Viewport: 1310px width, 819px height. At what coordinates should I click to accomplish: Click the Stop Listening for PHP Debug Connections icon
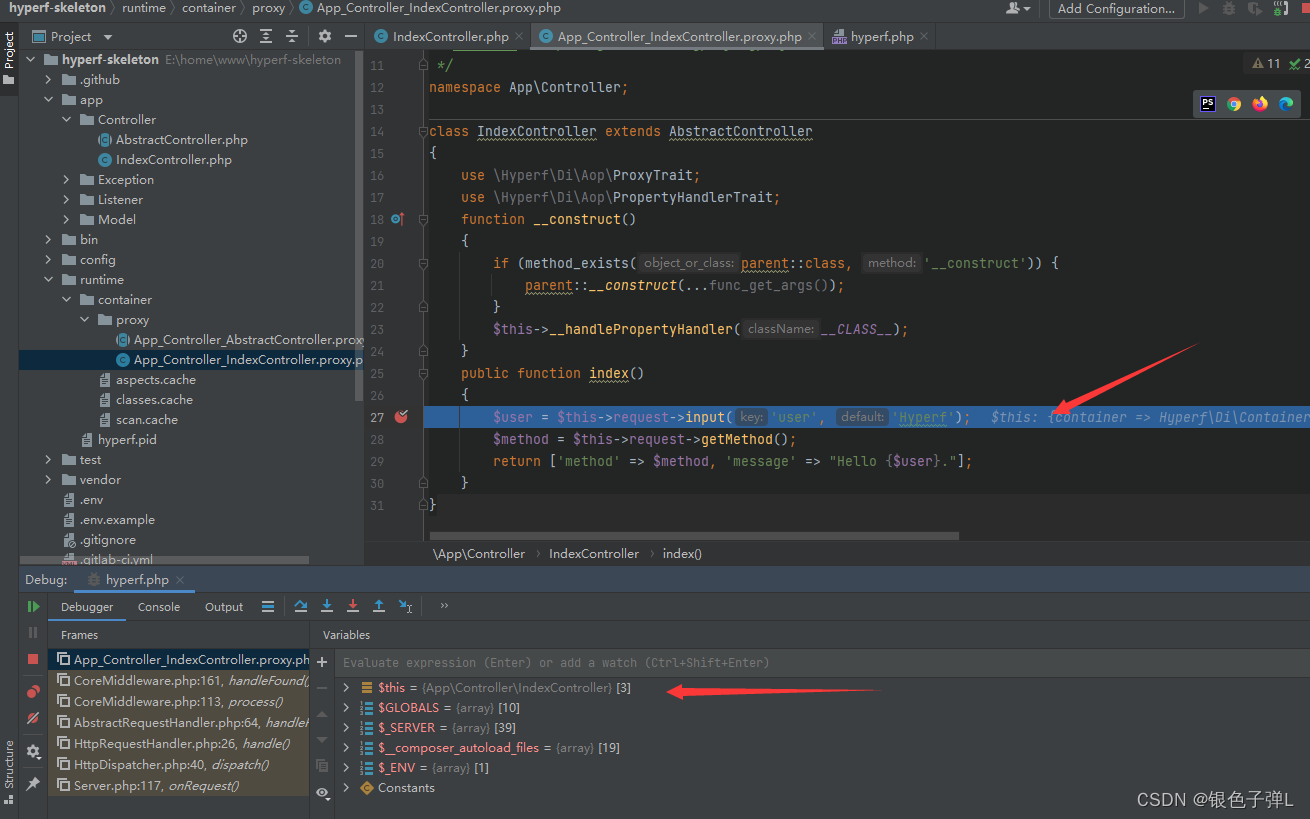pyautogui.click(x=1280, y=9)
